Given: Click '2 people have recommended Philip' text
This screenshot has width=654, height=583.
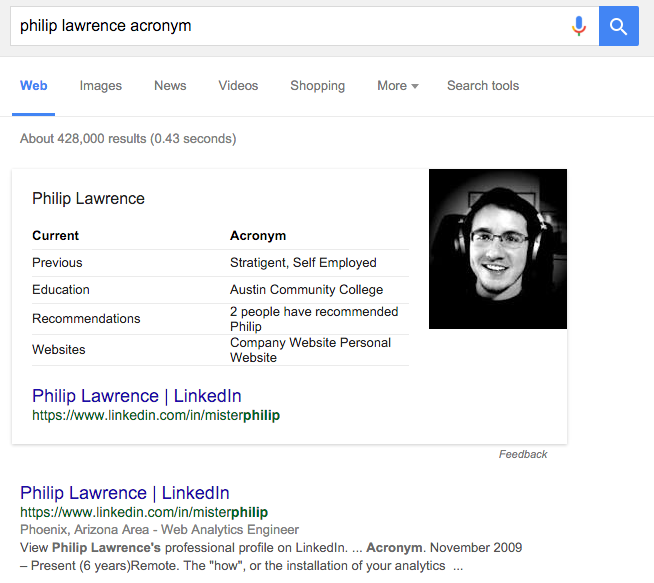Looking at the screenshot, I should (314, 319).
